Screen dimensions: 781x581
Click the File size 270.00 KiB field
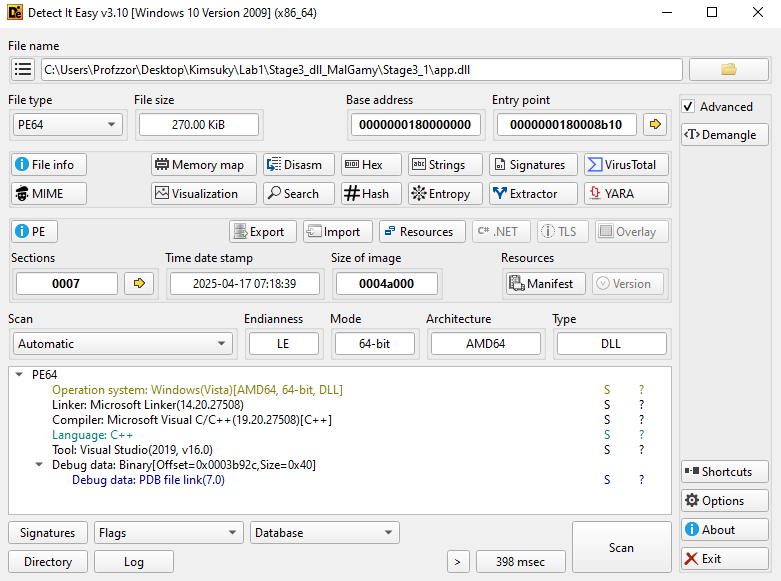[x=199, y=124]
